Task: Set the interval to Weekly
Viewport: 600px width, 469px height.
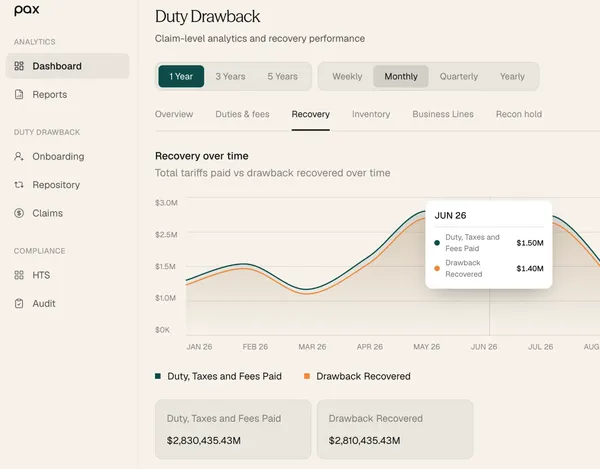Action: (347, 77)
